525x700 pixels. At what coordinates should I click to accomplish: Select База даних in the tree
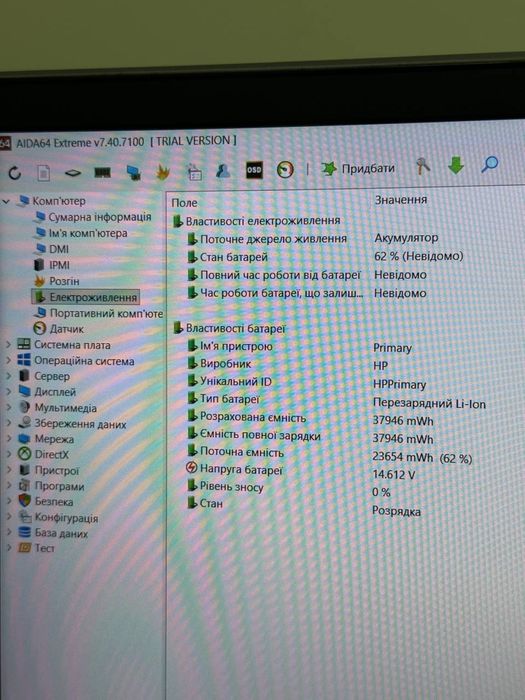tap(61, 533)
